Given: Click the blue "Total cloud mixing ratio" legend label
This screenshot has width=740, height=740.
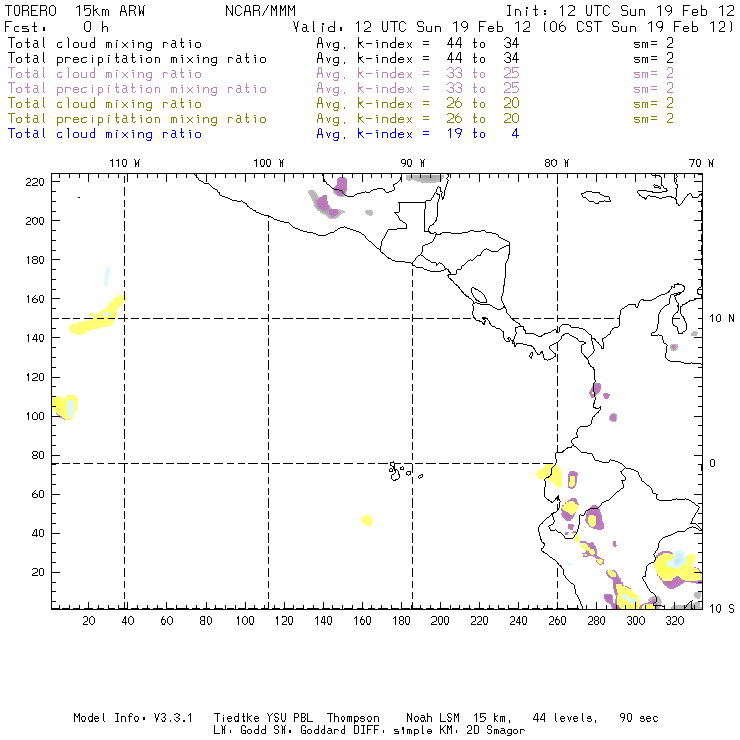Looking at the screenshot, I should point(105,134).
